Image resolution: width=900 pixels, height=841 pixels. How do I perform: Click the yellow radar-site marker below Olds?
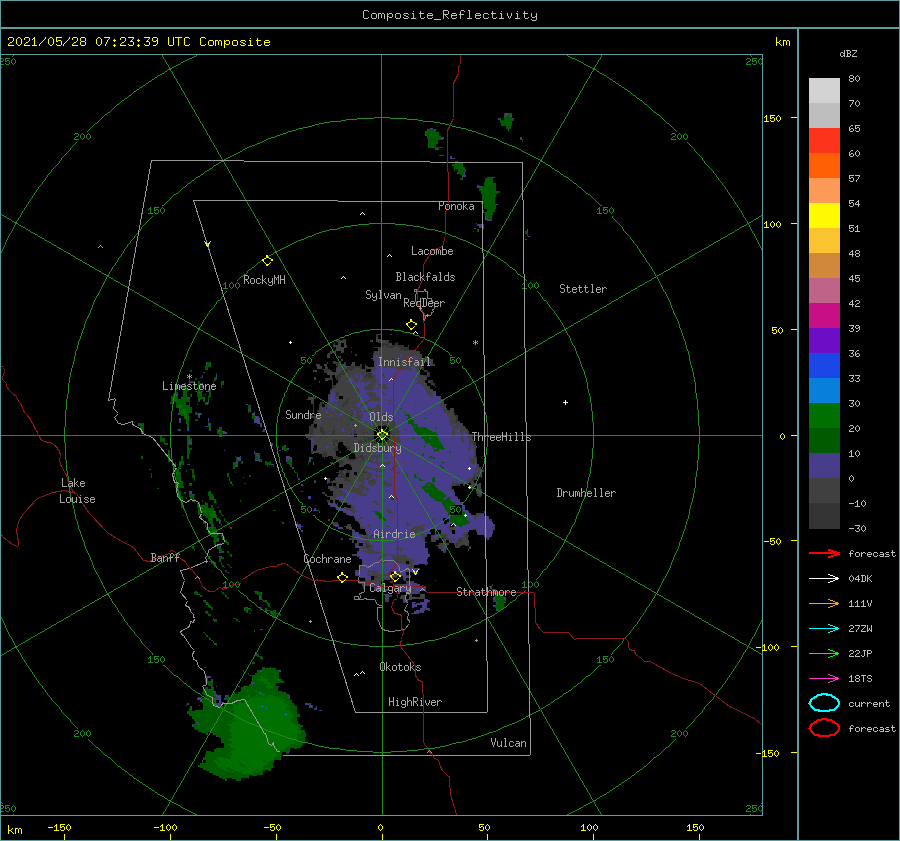382,435
